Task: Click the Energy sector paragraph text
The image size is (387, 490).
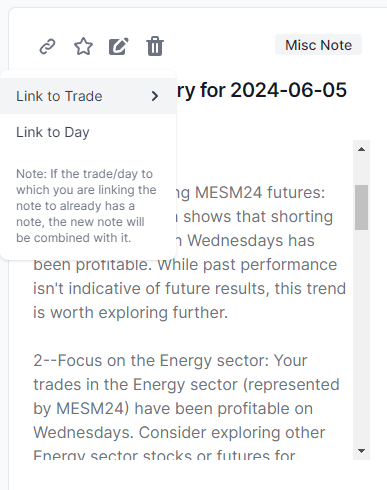Action: tap(186, 408)
